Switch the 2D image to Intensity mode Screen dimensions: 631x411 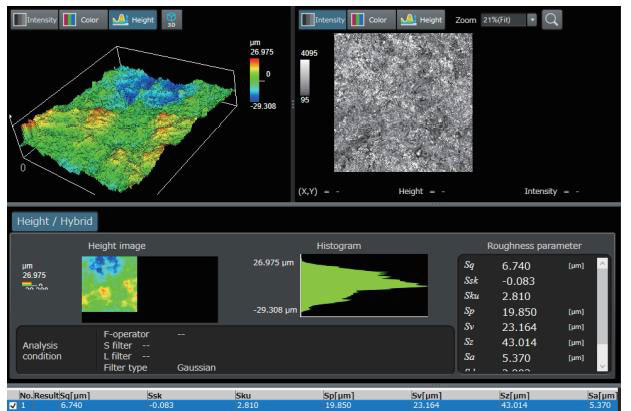coord(320,19)
